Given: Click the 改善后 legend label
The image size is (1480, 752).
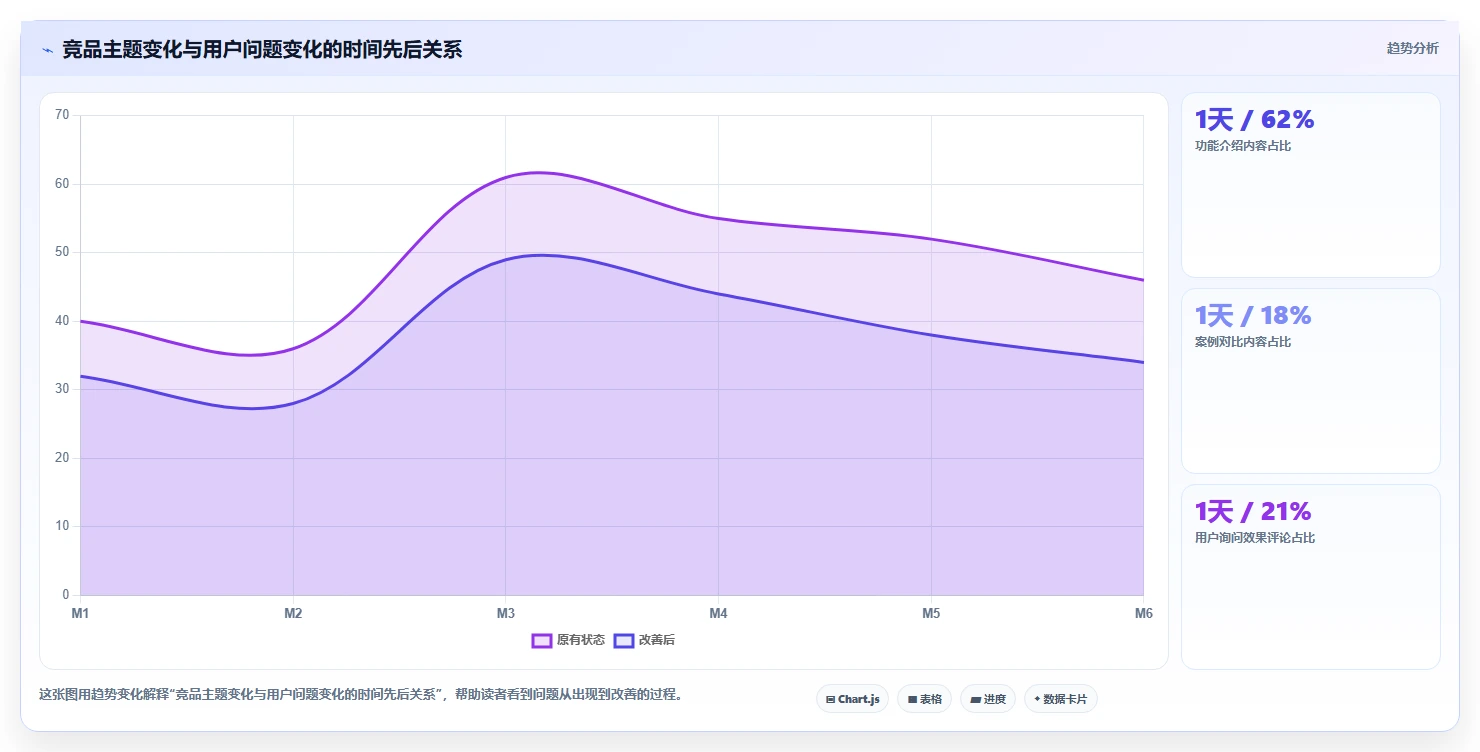Looking at the screenshot, I should 657,641.
